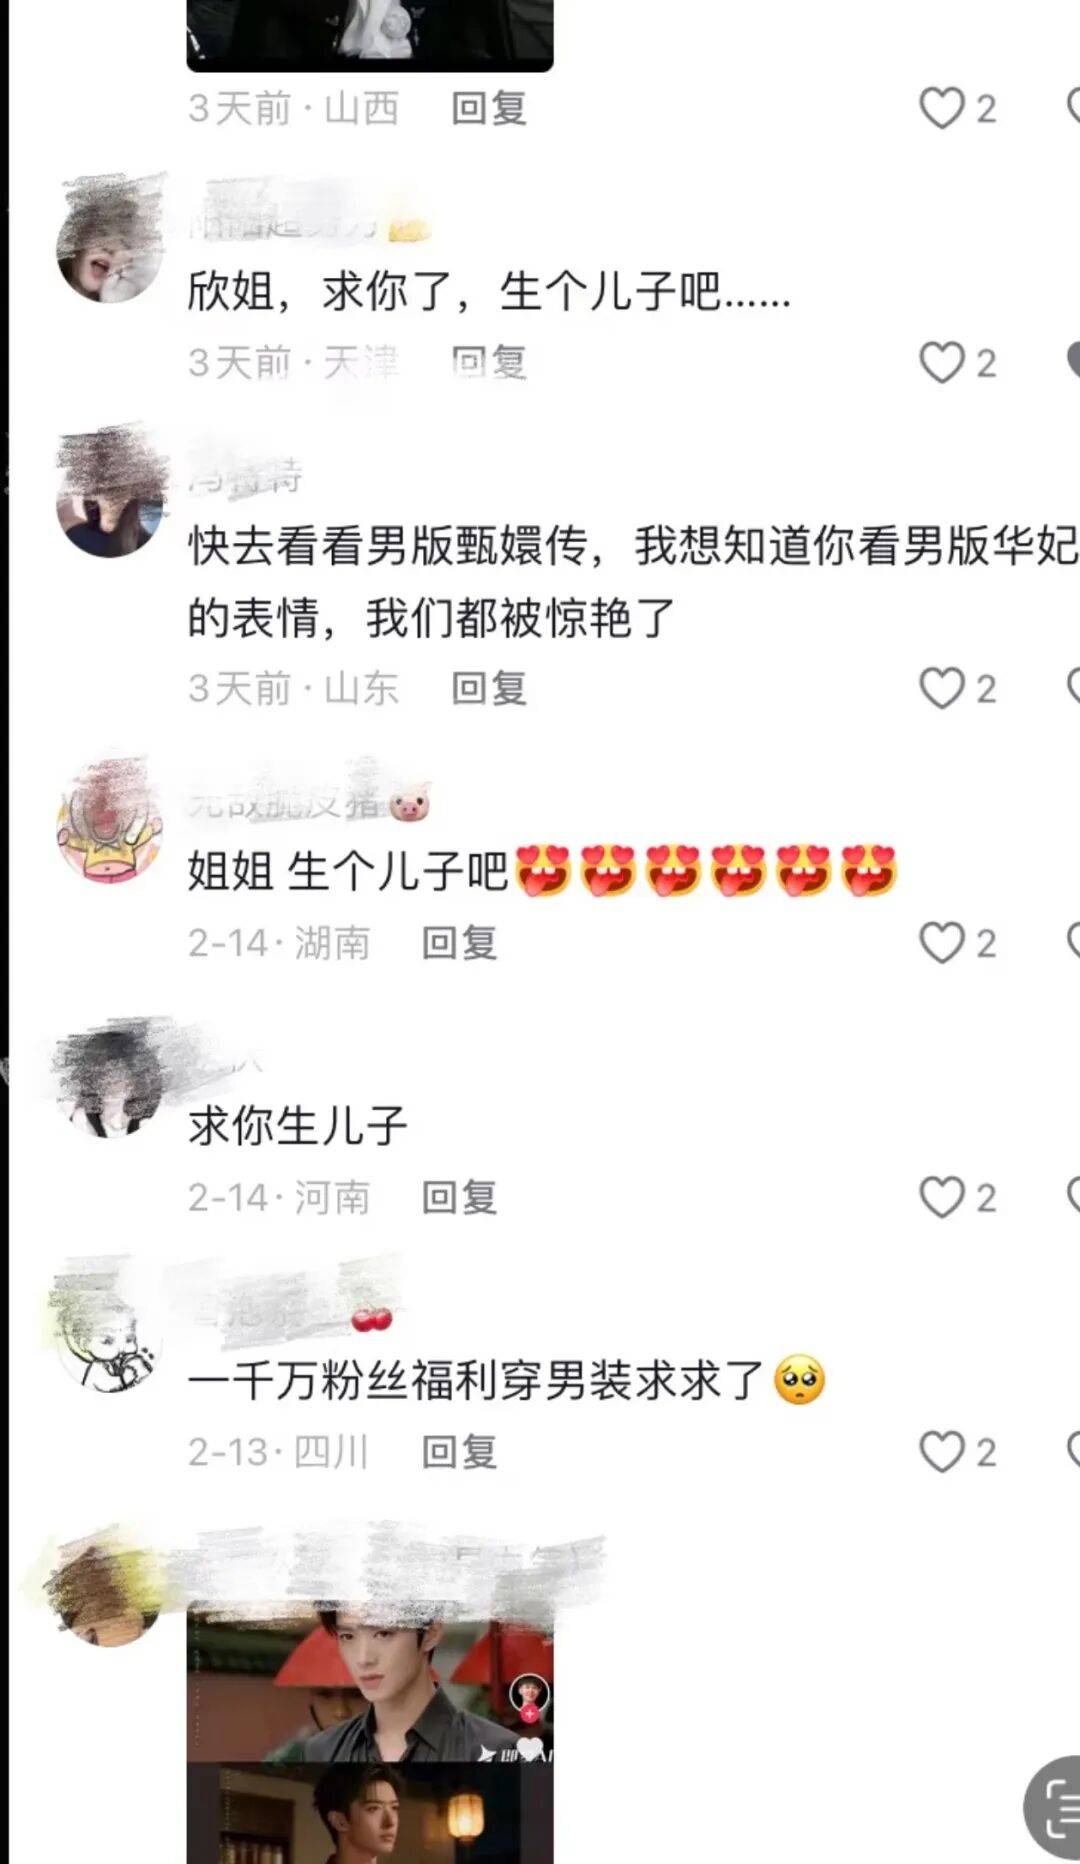Viewport: 1080px width, 1864px height.
Task: Like the comment '欣姐，求你了，生个儿子吧'
Action: point(942,362)
